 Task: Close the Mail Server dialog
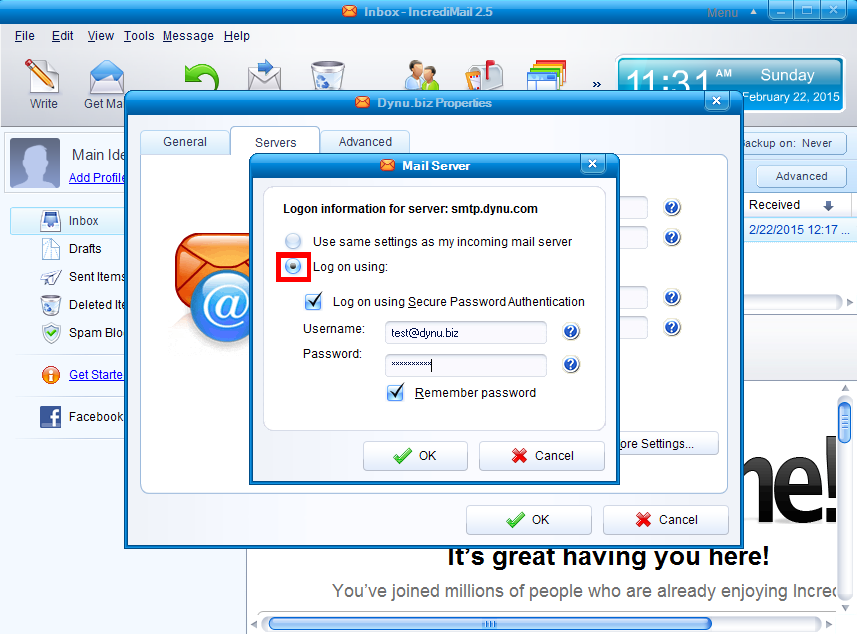pyautogui.click(x=592, y=164)
